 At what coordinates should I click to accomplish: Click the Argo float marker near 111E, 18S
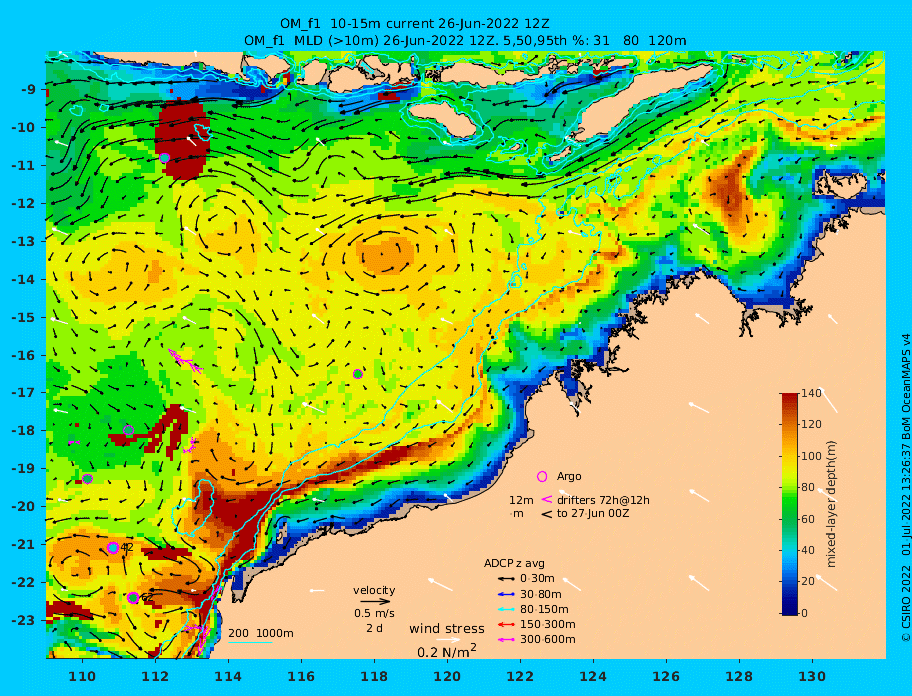click(x=129, y=430)
